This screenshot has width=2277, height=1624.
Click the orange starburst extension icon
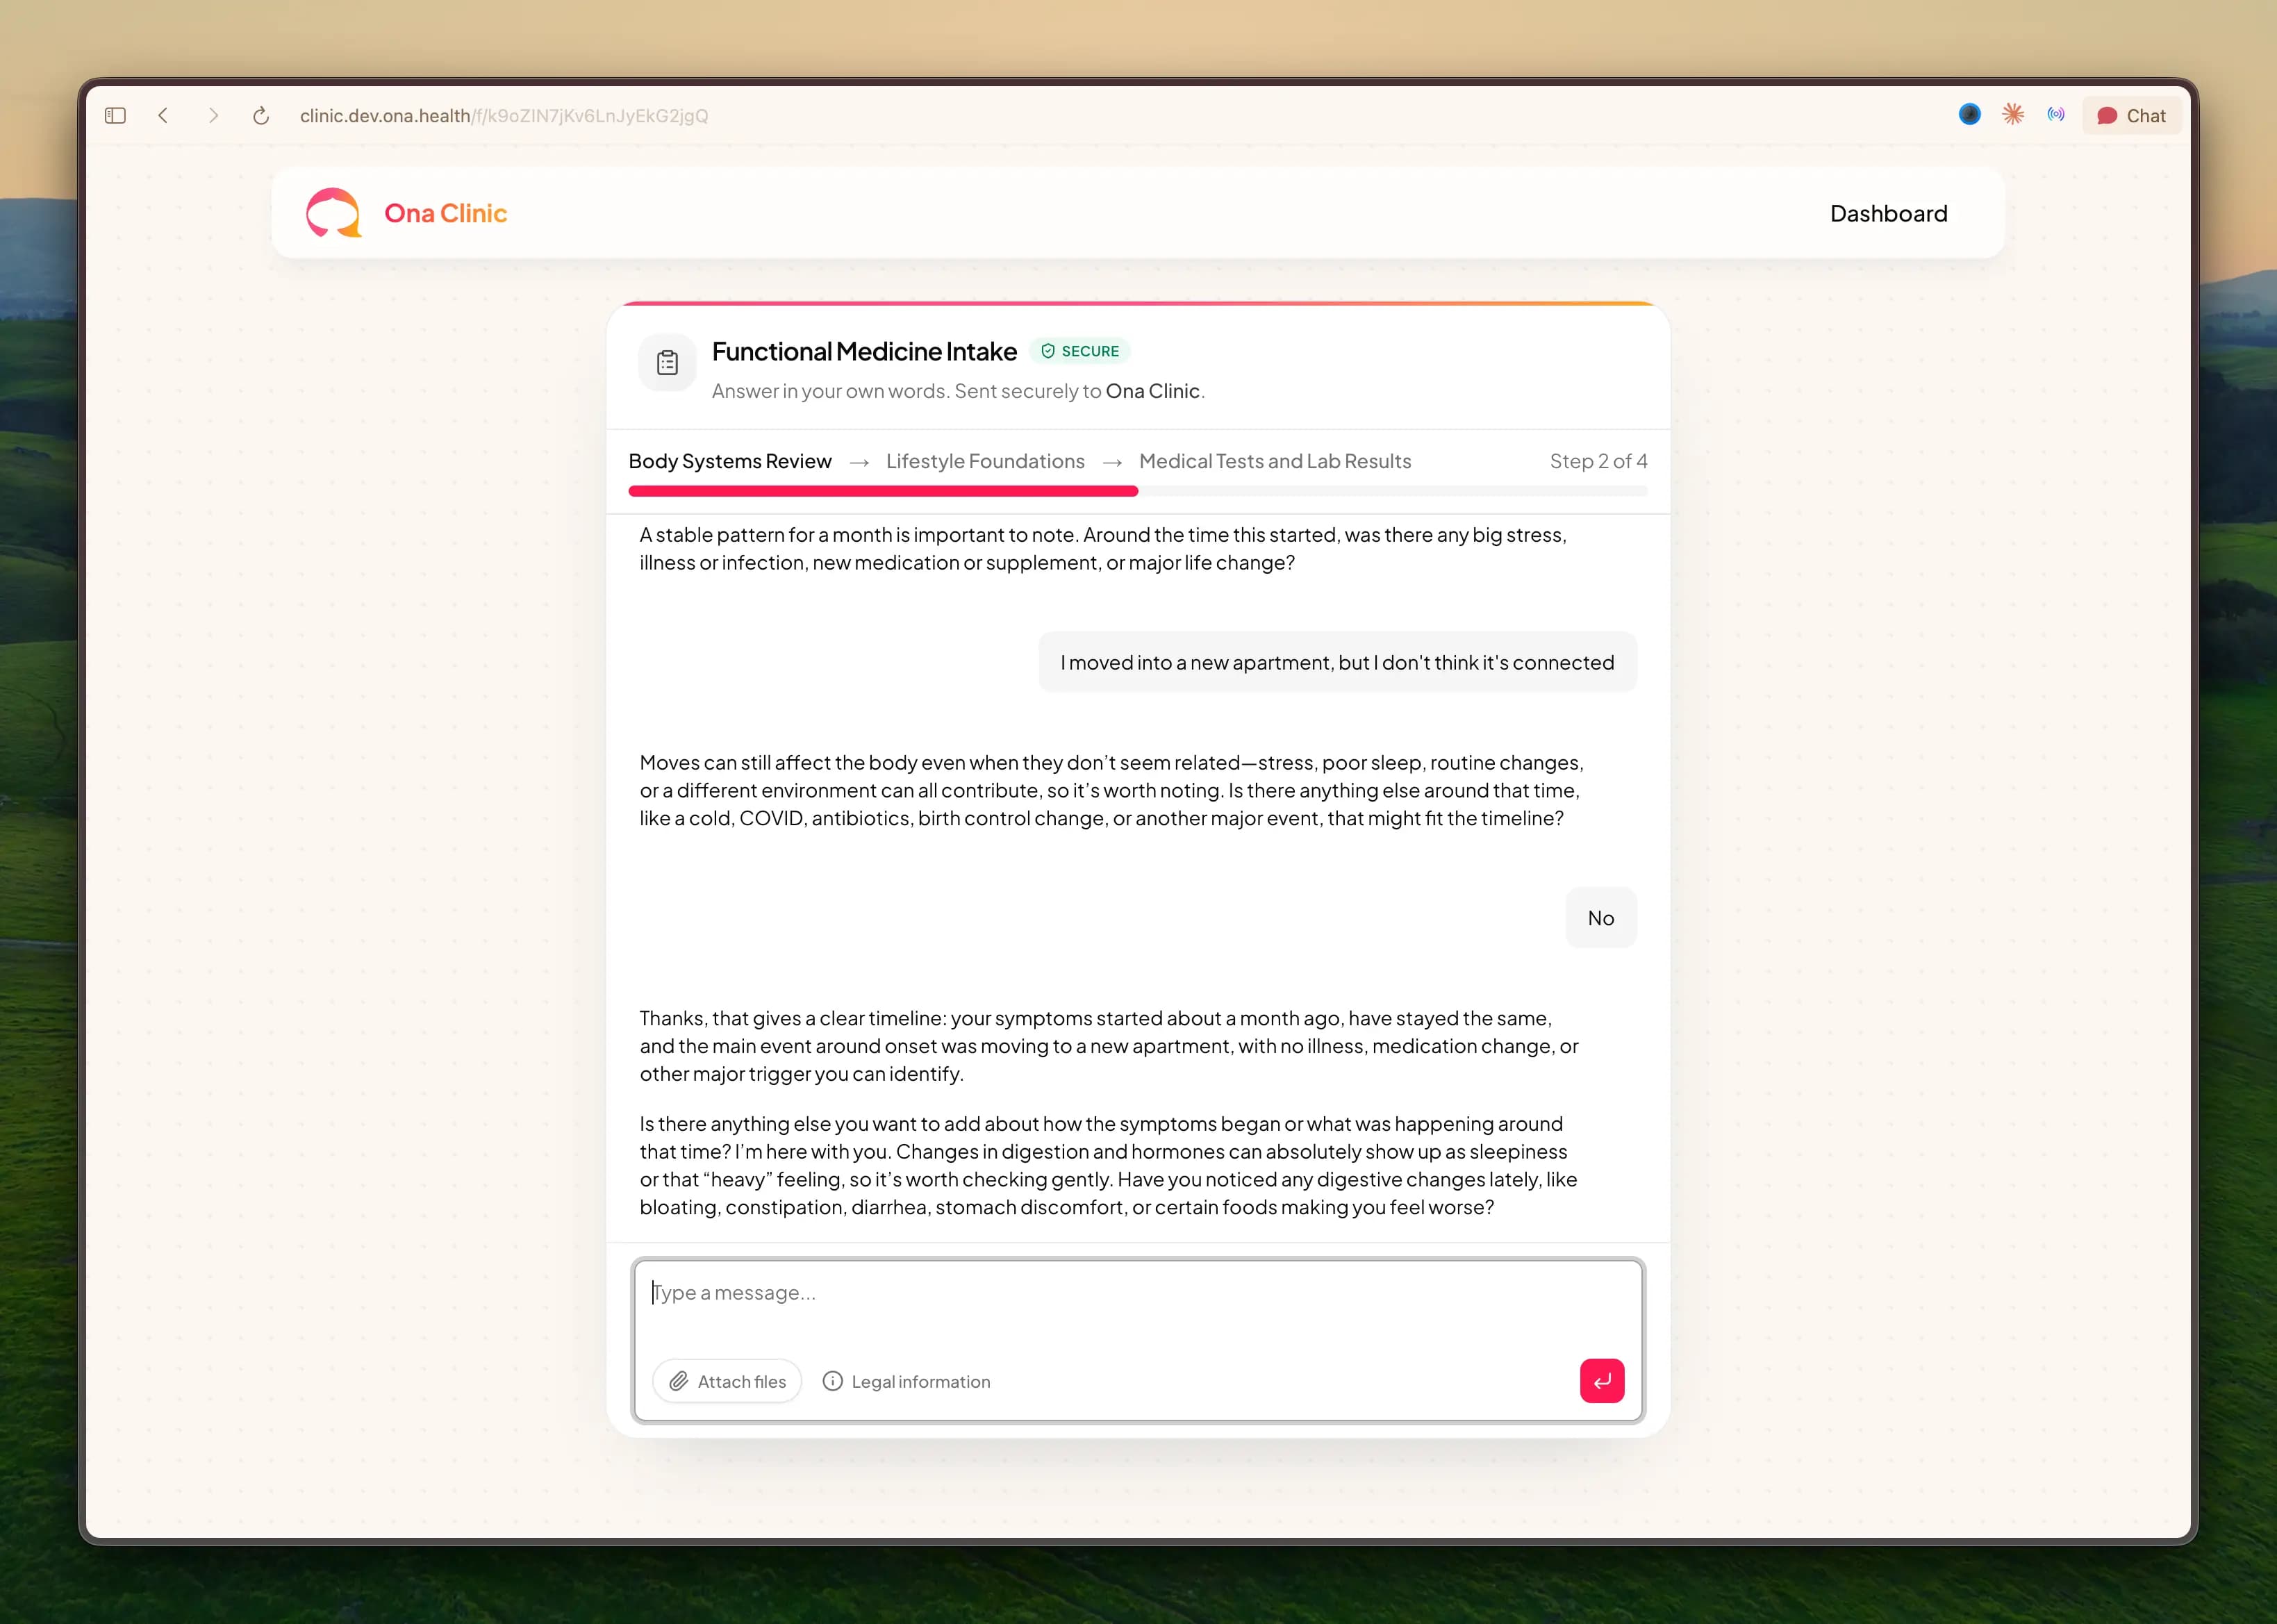click(x=2013, y=115)
